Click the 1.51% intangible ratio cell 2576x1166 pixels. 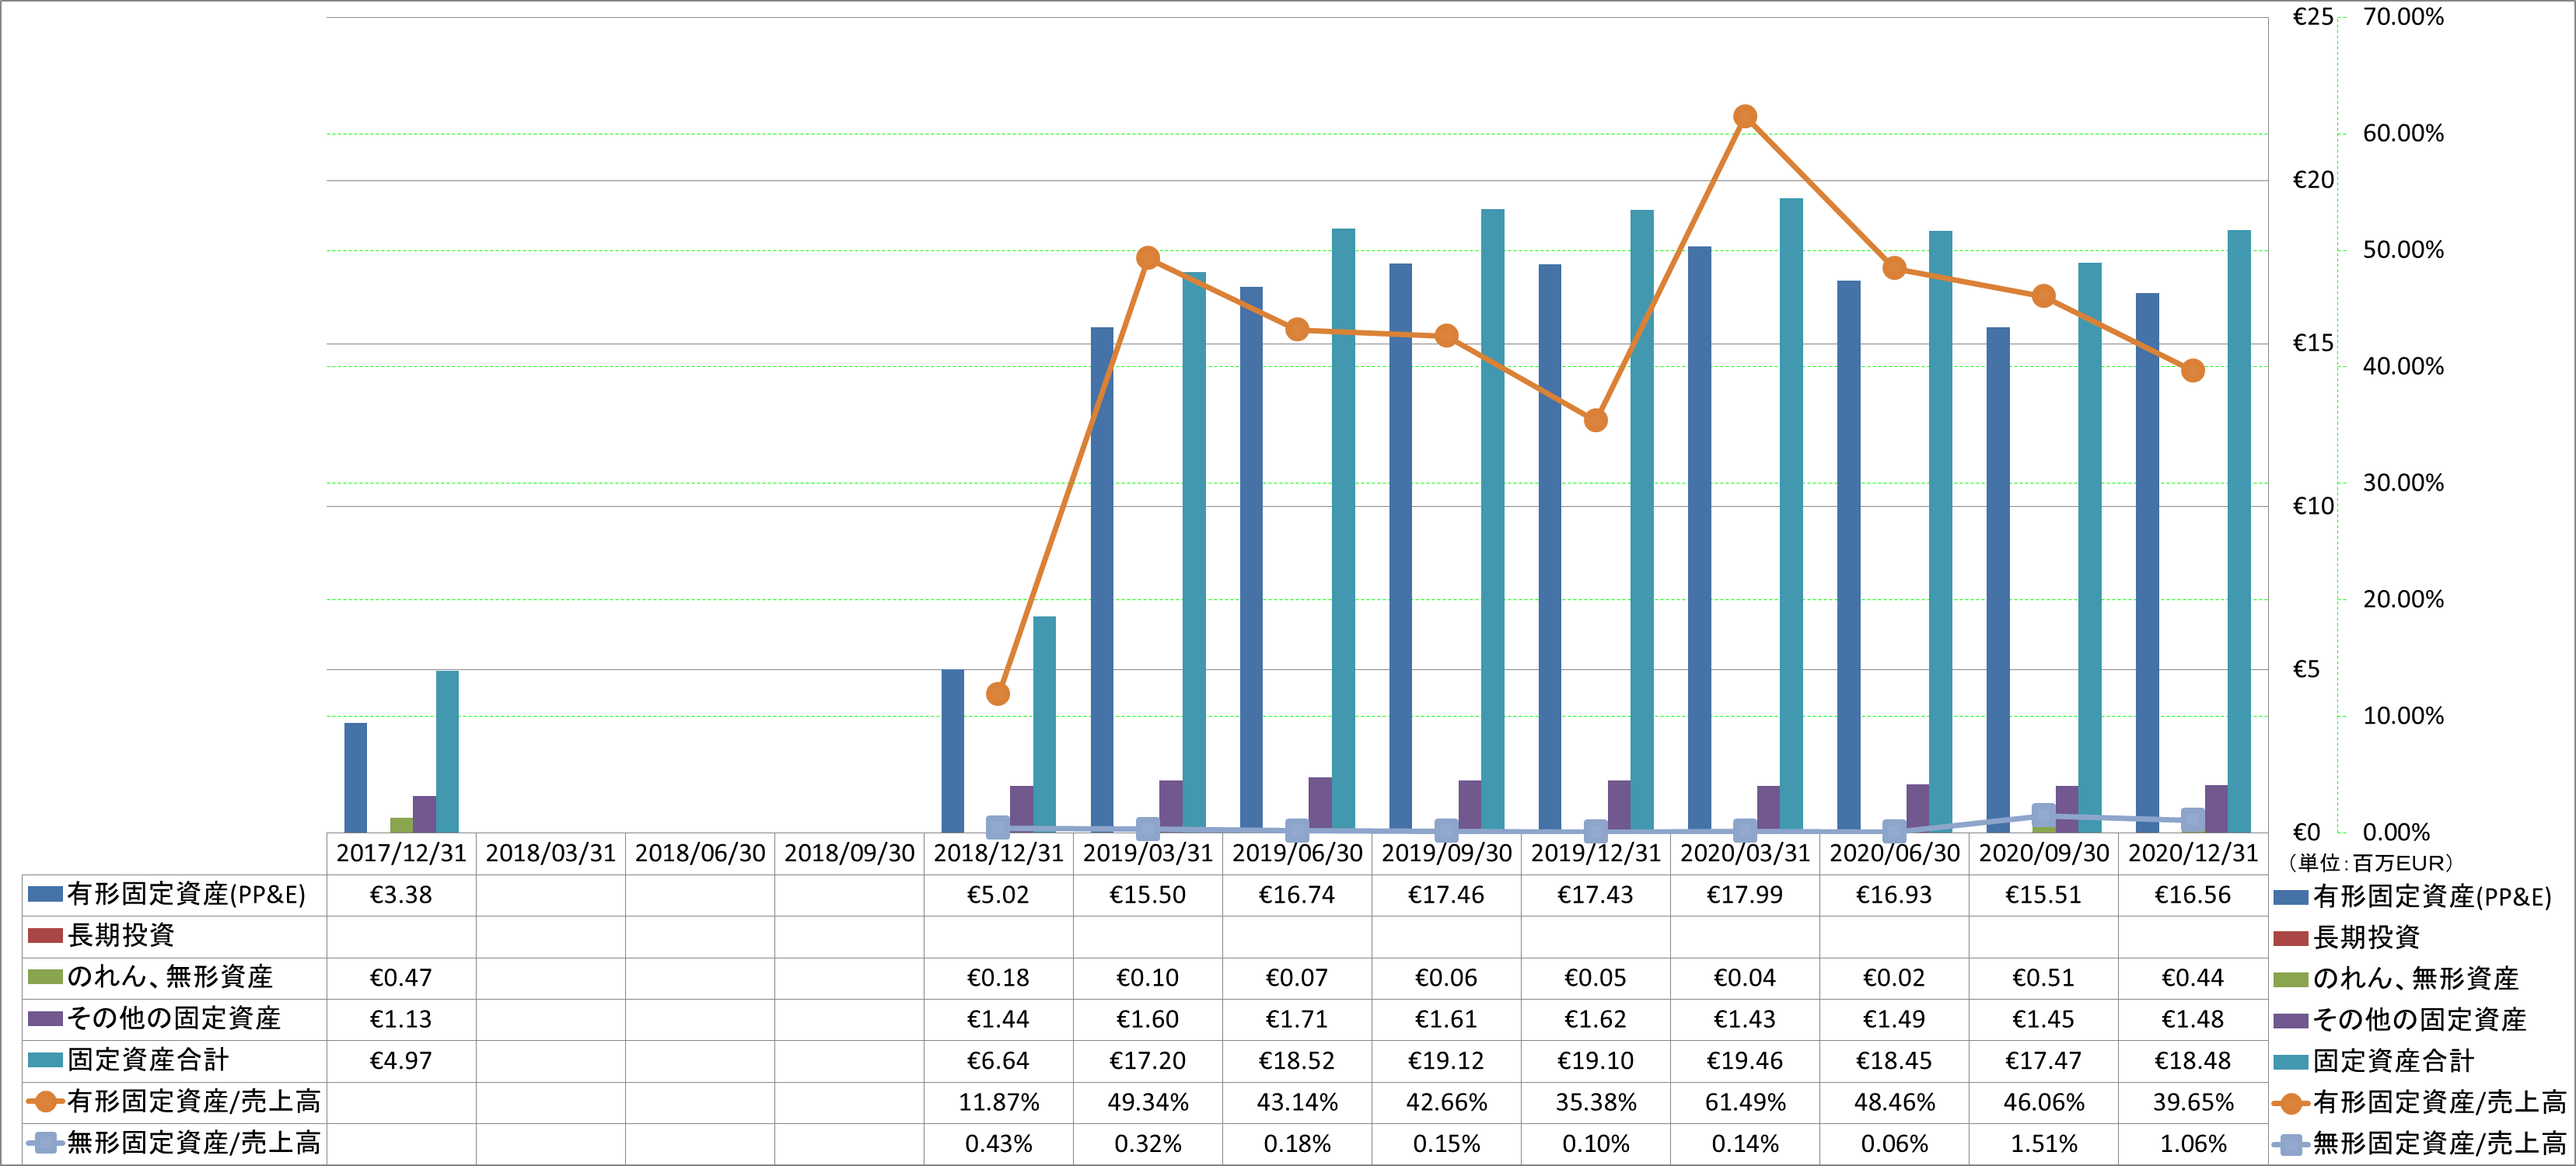[x=2044, y=1144]
